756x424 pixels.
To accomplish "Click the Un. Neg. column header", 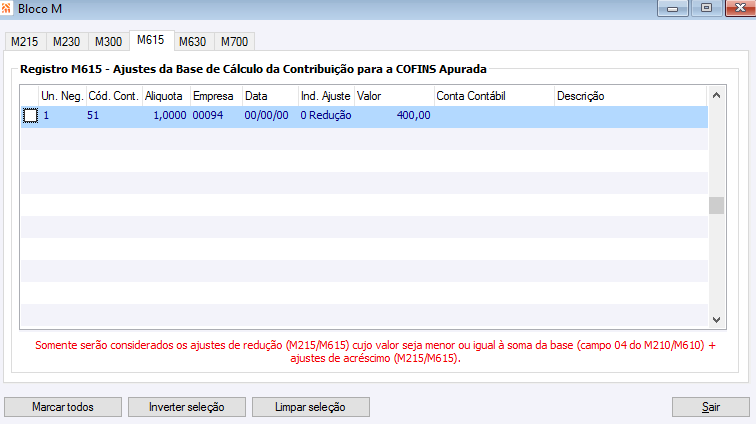I will pyautogui.click(x=62, y=96).
